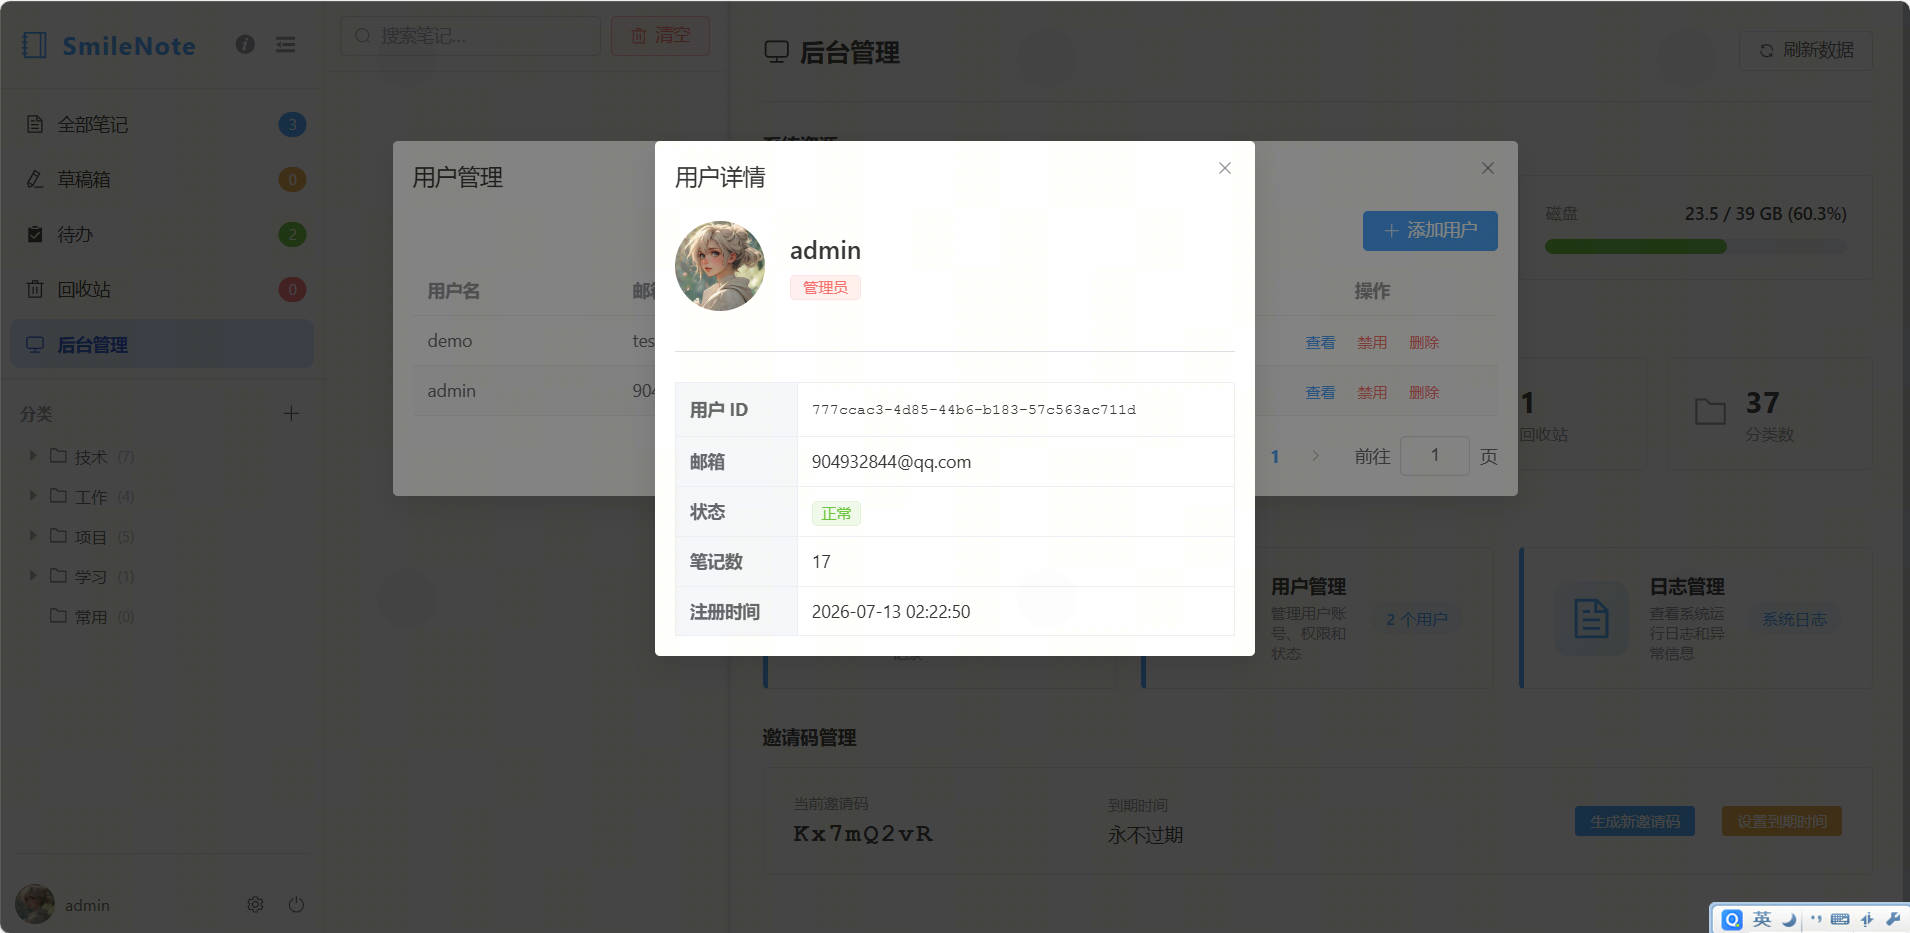Close the 用户详情 dialog

tap(1224, 168)
